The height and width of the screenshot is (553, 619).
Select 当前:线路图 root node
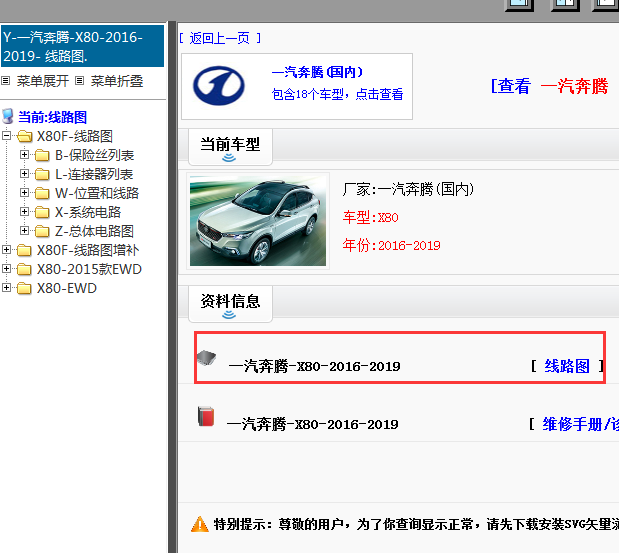[53, 117]
